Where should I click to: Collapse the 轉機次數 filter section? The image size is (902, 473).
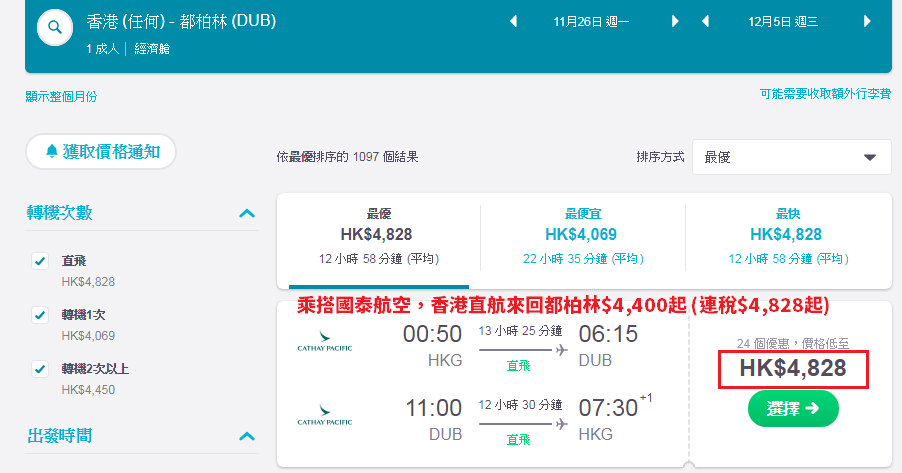[247, 213]
